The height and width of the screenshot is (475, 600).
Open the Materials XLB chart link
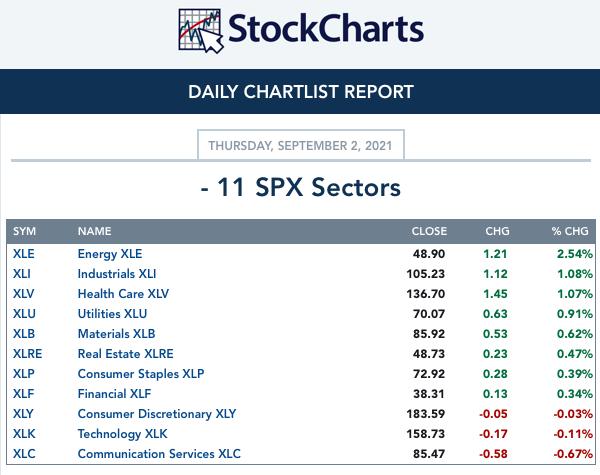coord(116,334)
